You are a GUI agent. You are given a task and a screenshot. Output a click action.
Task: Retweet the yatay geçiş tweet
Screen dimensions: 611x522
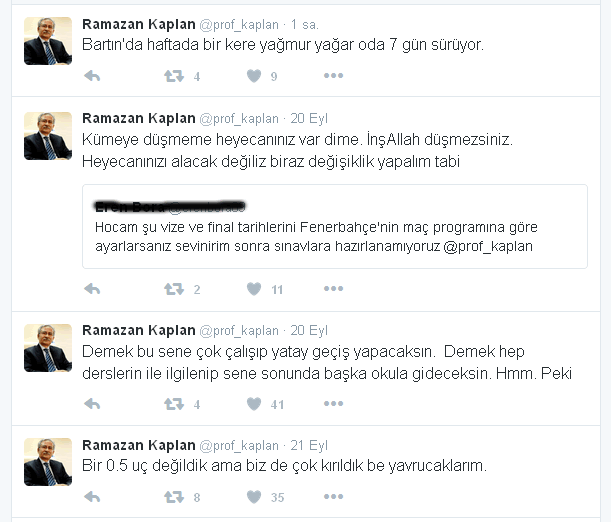[174, 404]
